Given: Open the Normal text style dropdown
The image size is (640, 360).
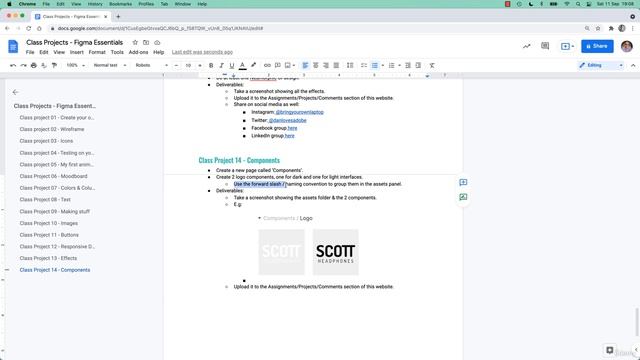Looking at the screenshot, I should (x=109, y=65).
